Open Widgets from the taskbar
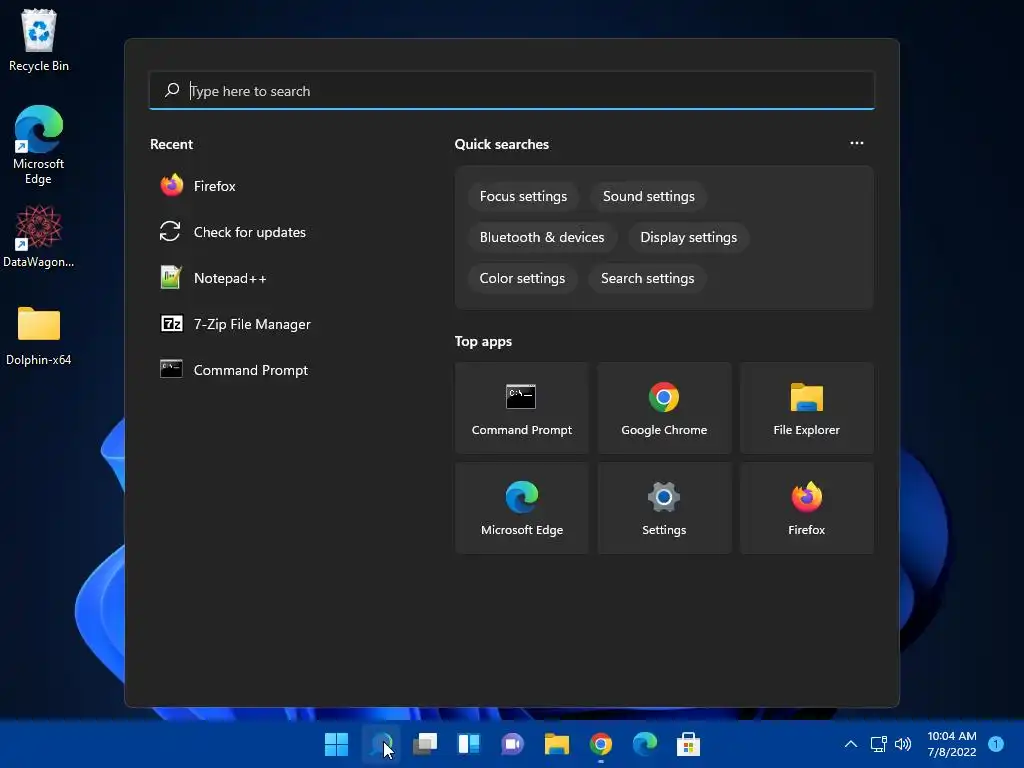The height and width of the screenshot is (768, 1024). coord(468,744)
